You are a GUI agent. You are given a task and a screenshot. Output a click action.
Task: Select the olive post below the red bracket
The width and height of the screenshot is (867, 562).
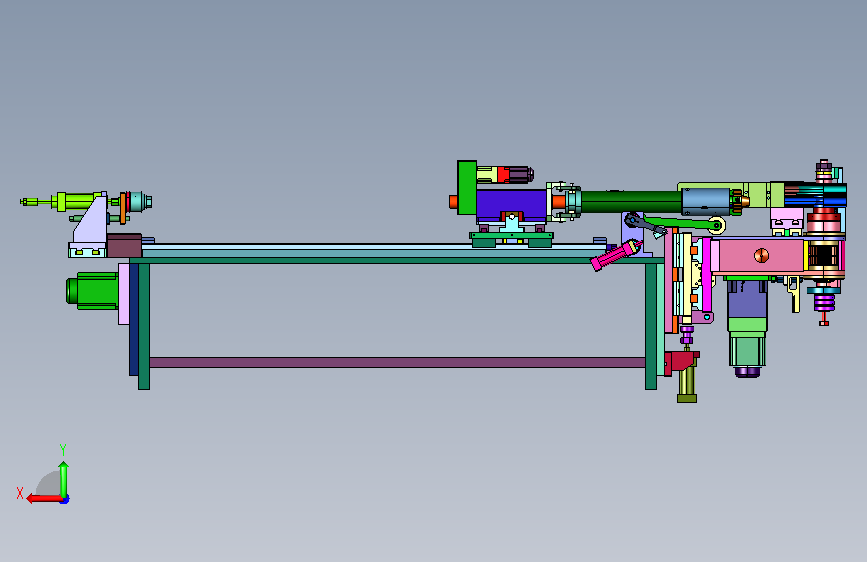(x=687, y=384)
